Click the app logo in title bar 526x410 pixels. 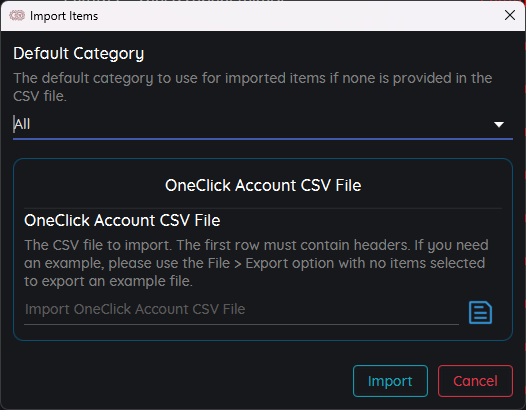click(17, 15)
